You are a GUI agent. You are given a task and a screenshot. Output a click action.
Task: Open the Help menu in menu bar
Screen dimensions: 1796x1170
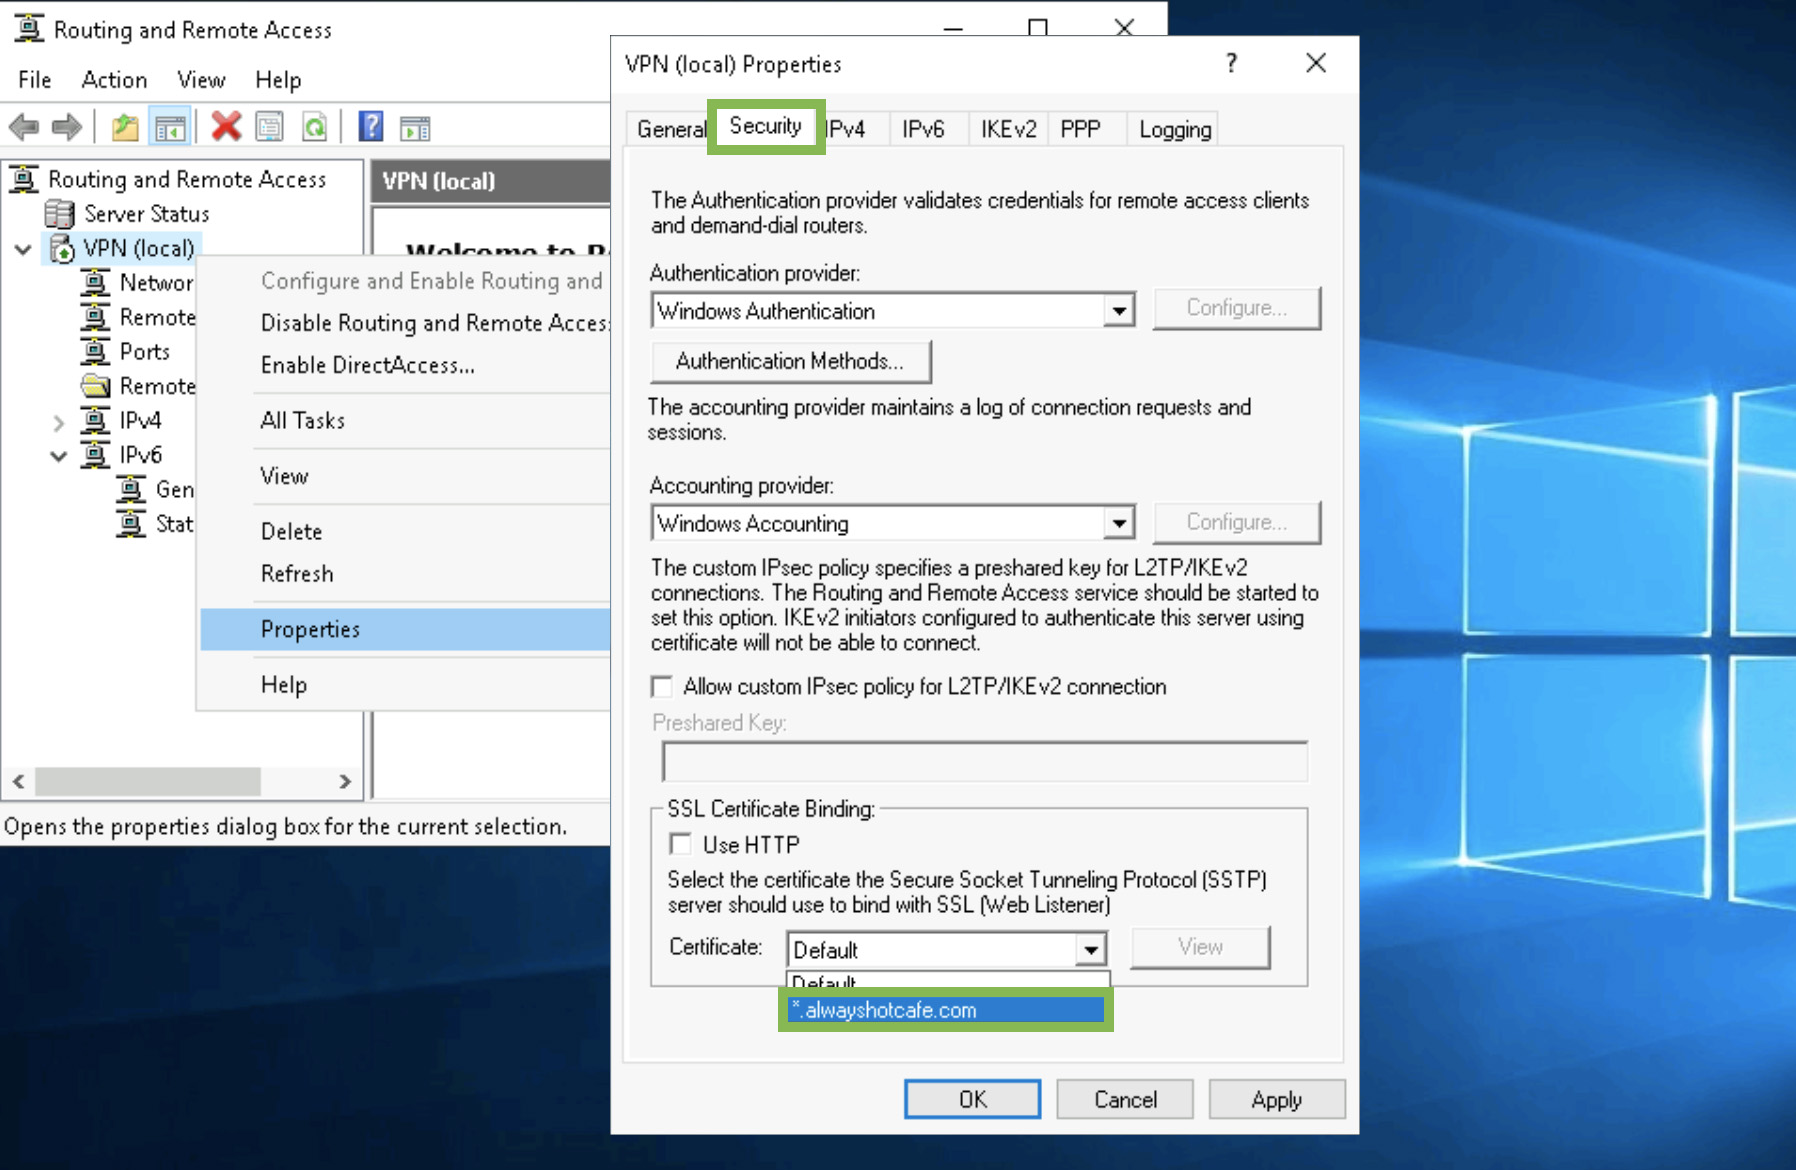(278, 79)
